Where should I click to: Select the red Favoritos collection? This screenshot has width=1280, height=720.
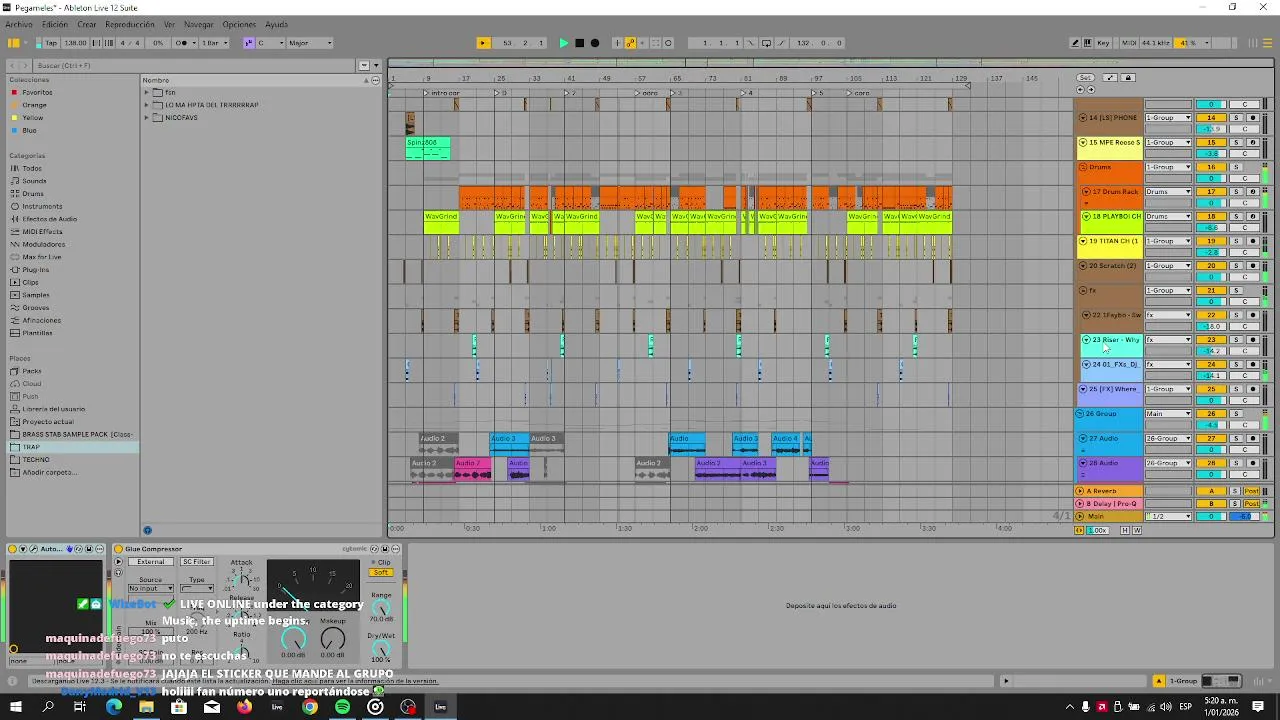tap(37, 92)
